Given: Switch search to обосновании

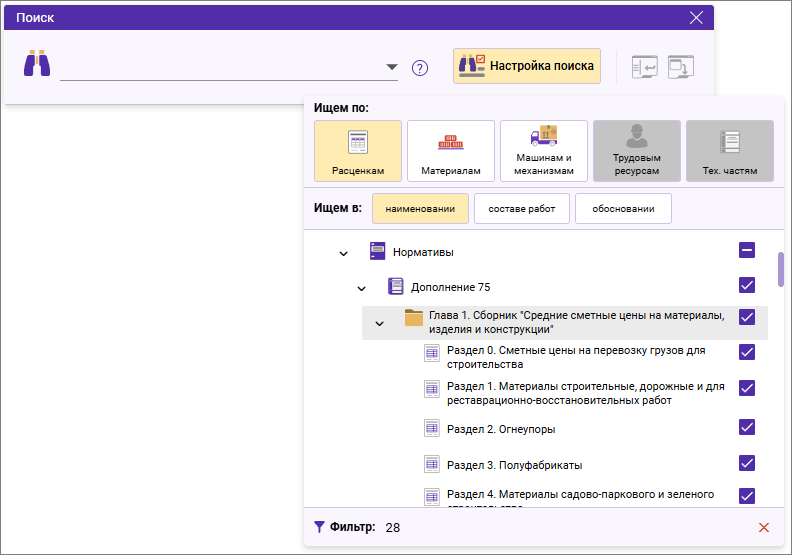Looking at the screenshot, I should (x=623, y=208).
